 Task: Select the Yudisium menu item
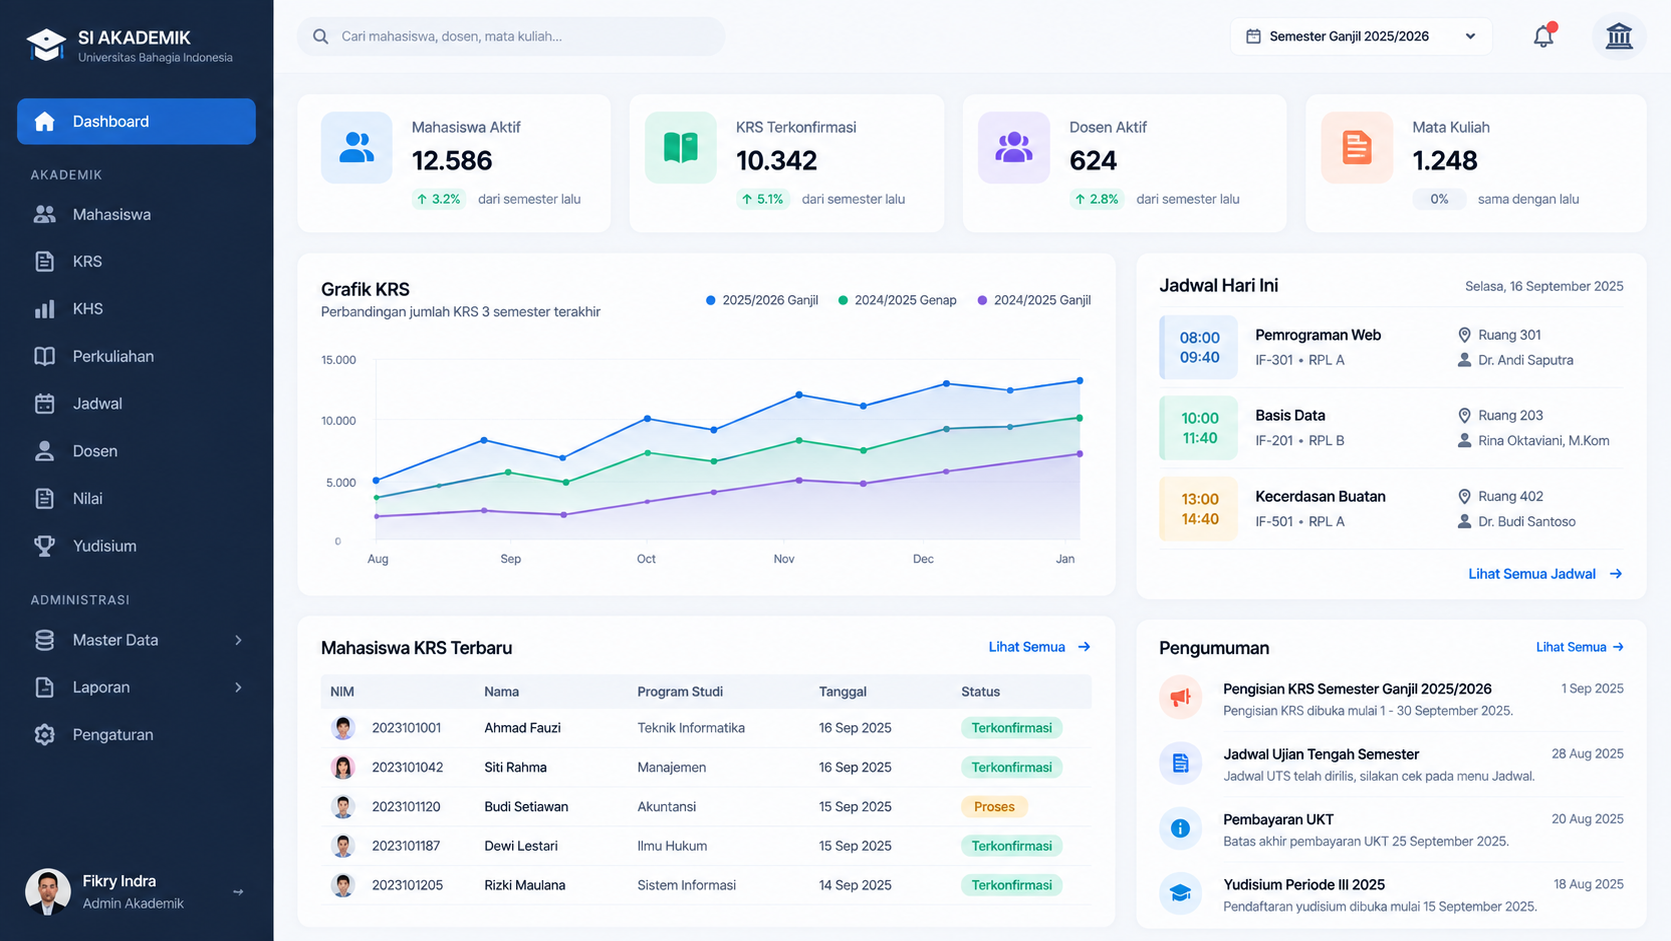pyautogui.click(x=136, y=546)
